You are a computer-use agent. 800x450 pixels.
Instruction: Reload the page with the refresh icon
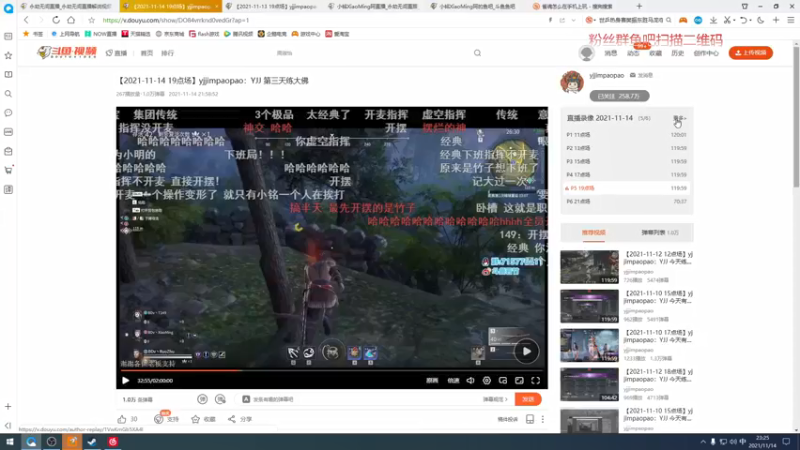tap(56, 20)
